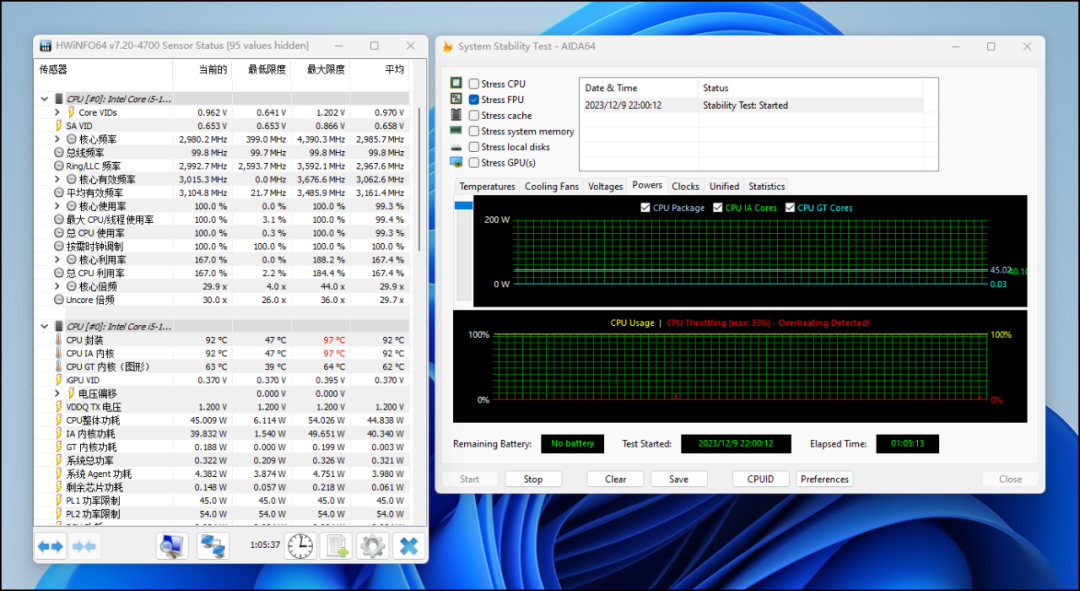Screen dimensions: 1080x591
Task: Switch to the Statistics tab
Action: coord(767,187)
